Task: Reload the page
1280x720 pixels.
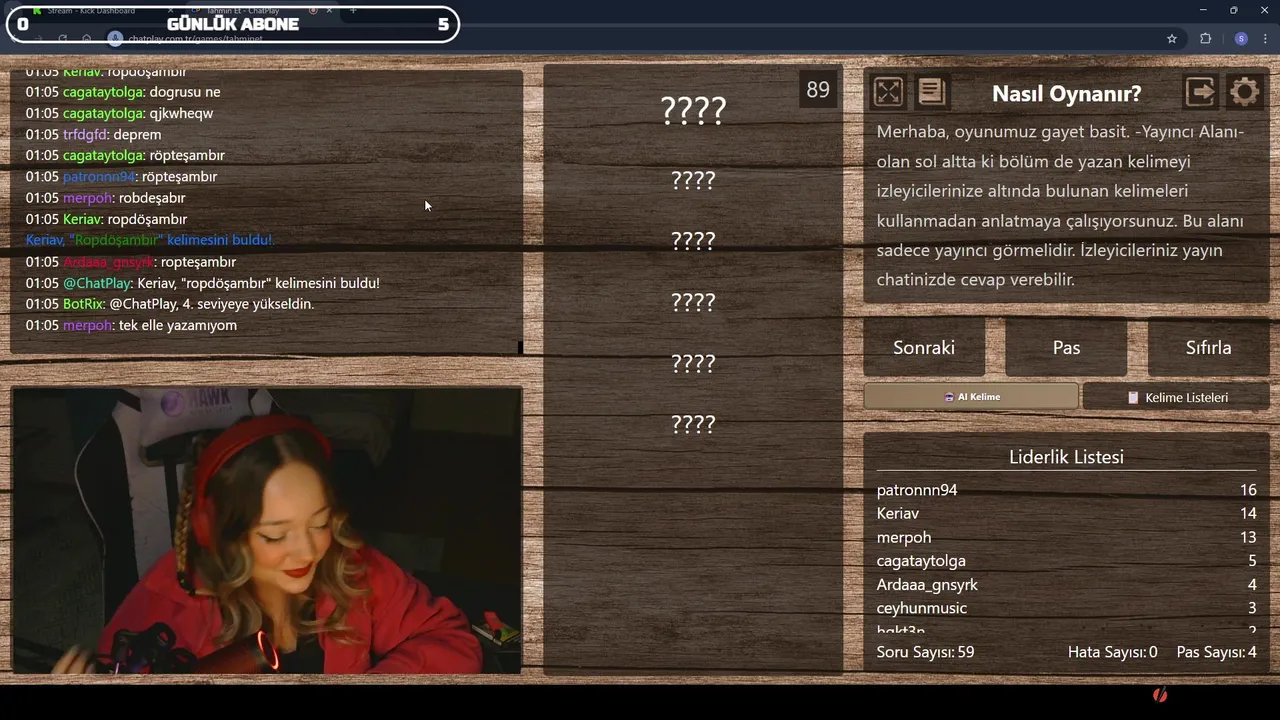Action: pos(62,39)
